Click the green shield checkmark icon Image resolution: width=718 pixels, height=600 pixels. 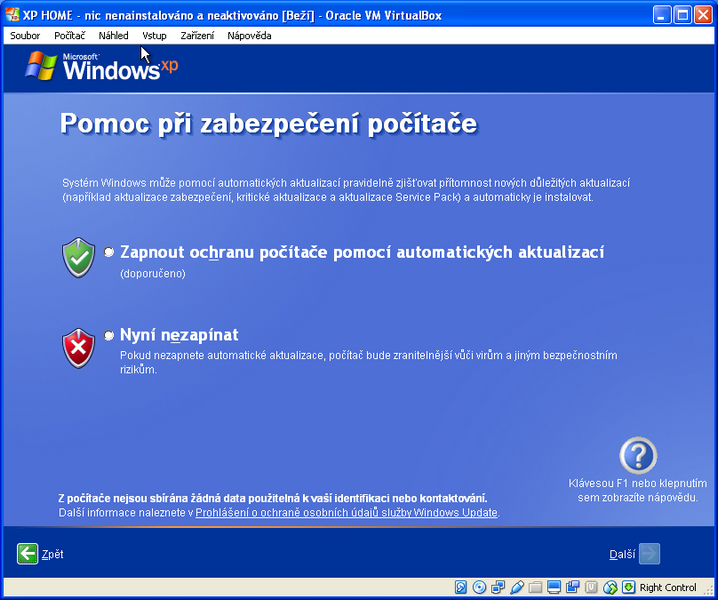point(79,257)
